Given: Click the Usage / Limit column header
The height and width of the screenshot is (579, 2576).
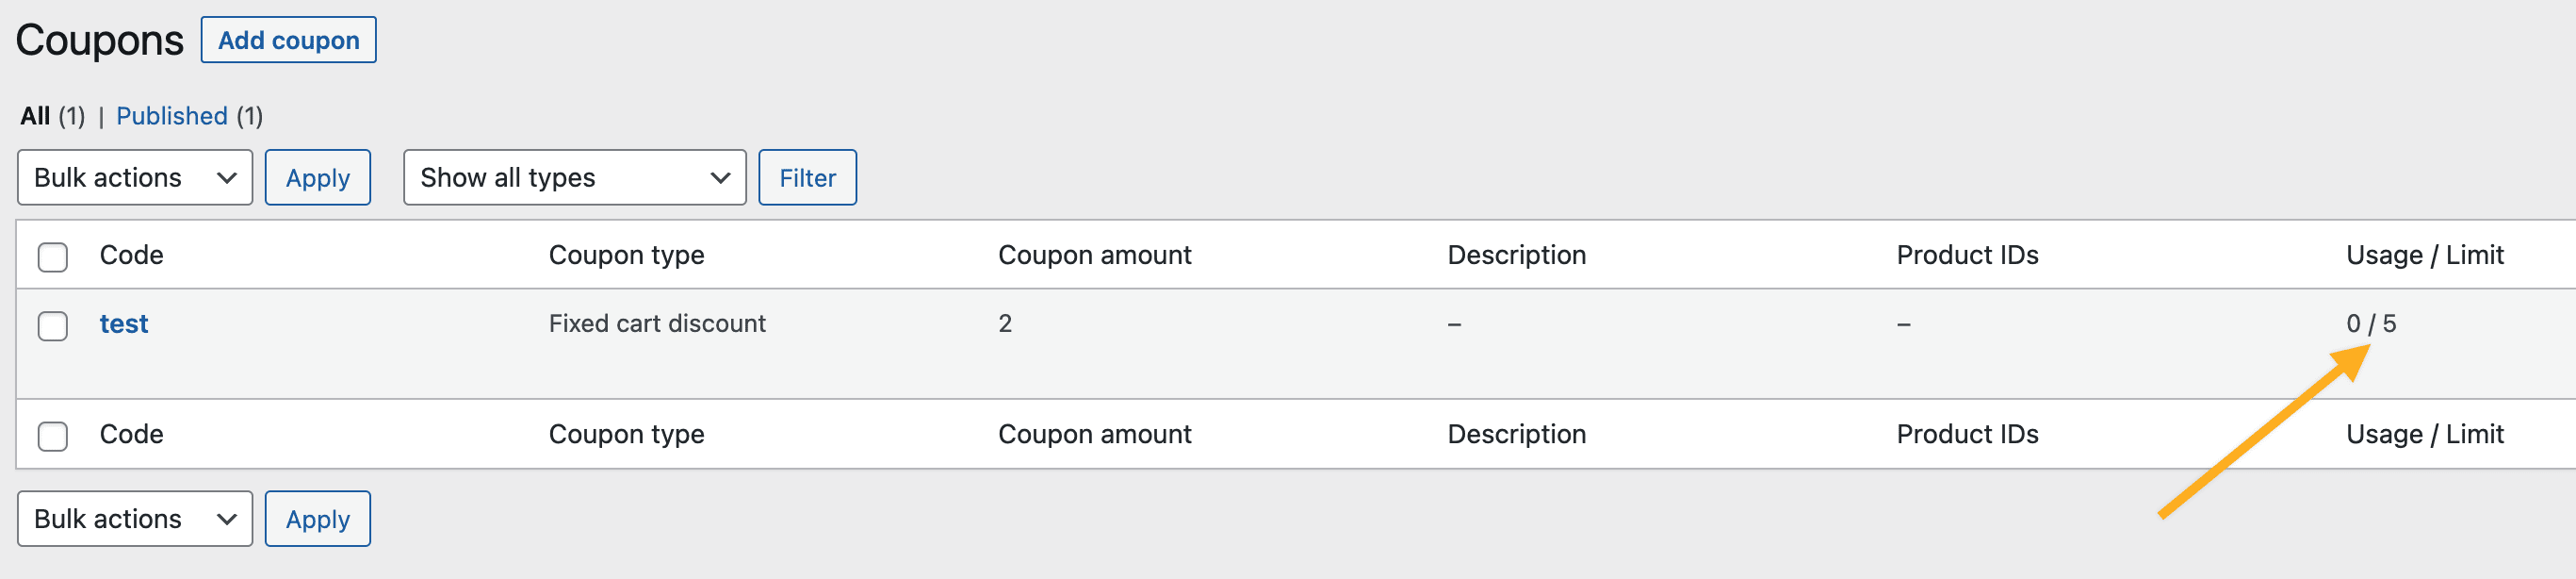Looking at the screenshot, I should tap(2426, 255).
